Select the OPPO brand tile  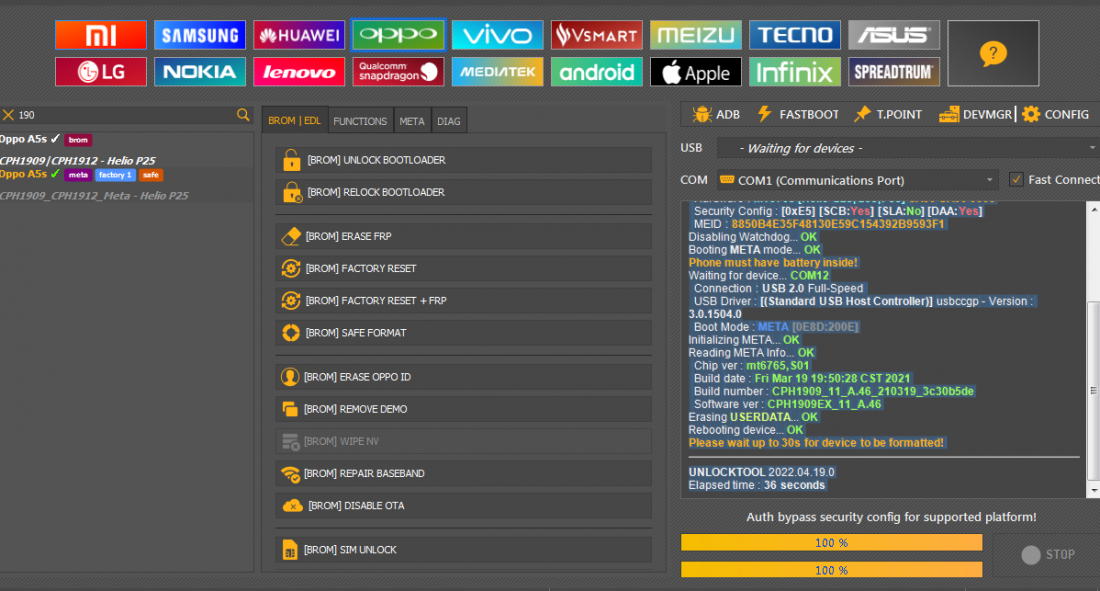point(398,34)
